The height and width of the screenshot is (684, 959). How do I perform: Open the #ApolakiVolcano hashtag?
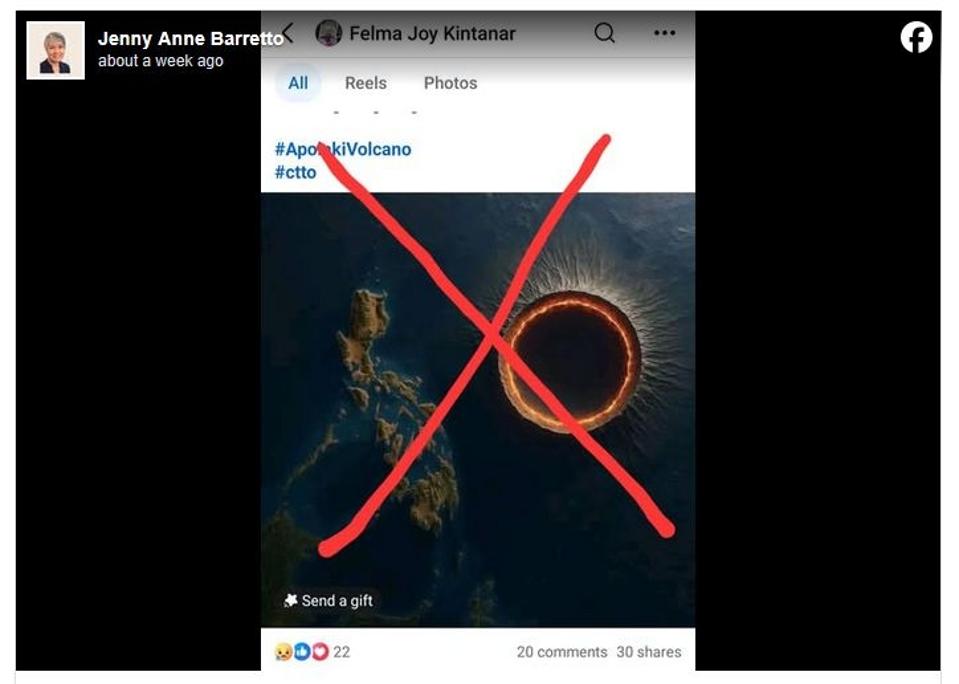[x=342, y=149]
